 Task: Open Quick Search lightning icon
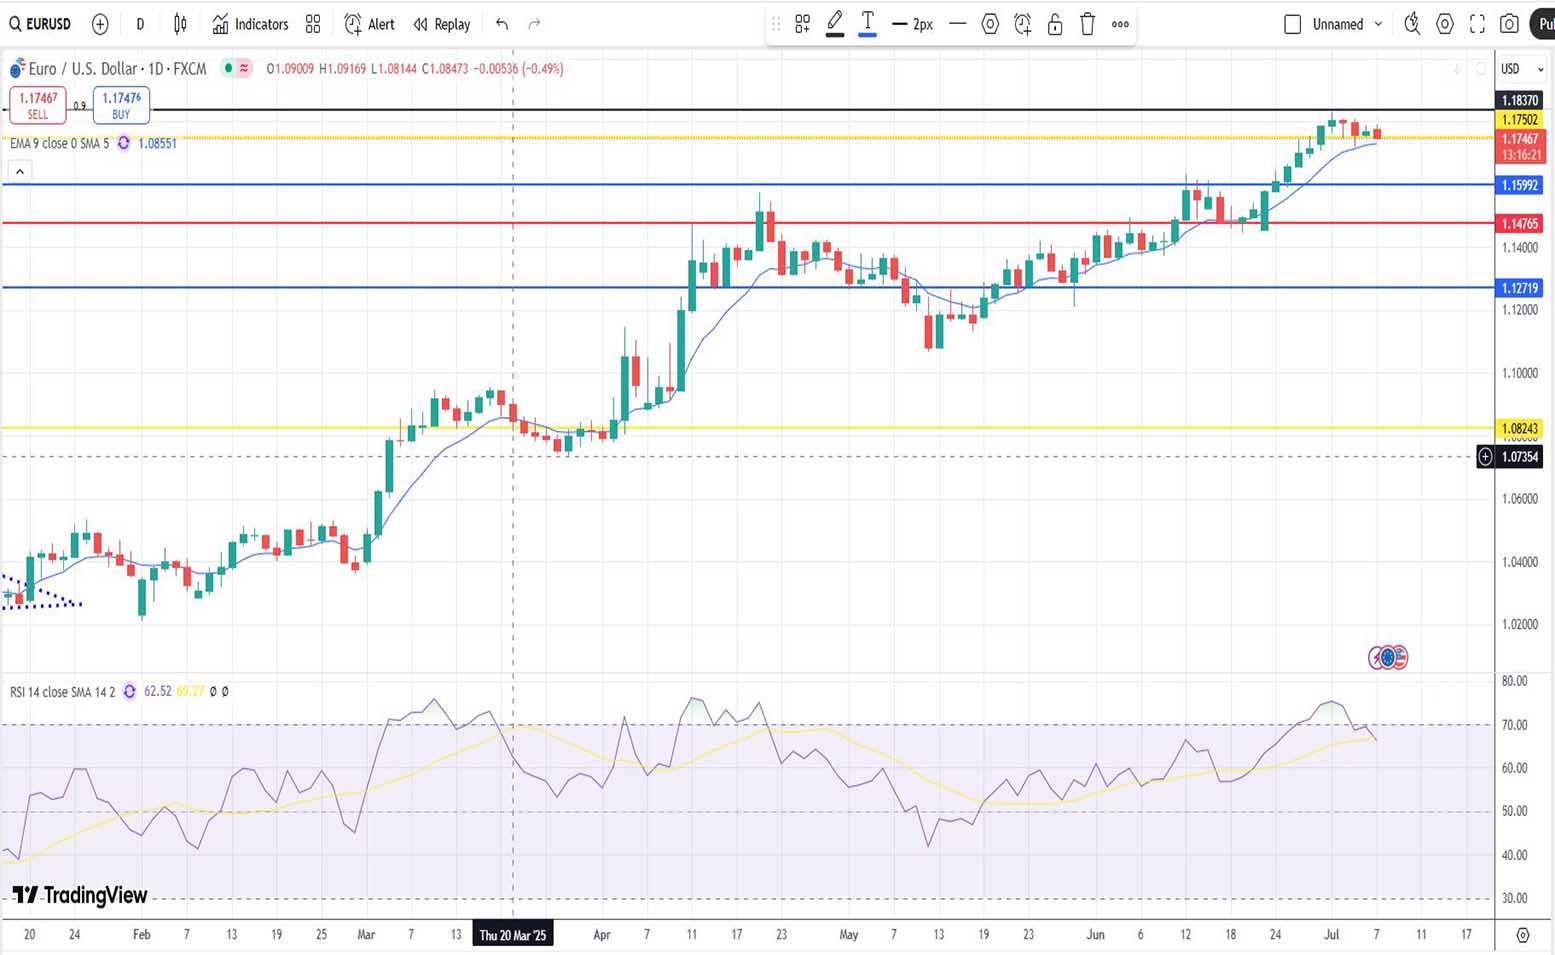[x=1412, y=24]
